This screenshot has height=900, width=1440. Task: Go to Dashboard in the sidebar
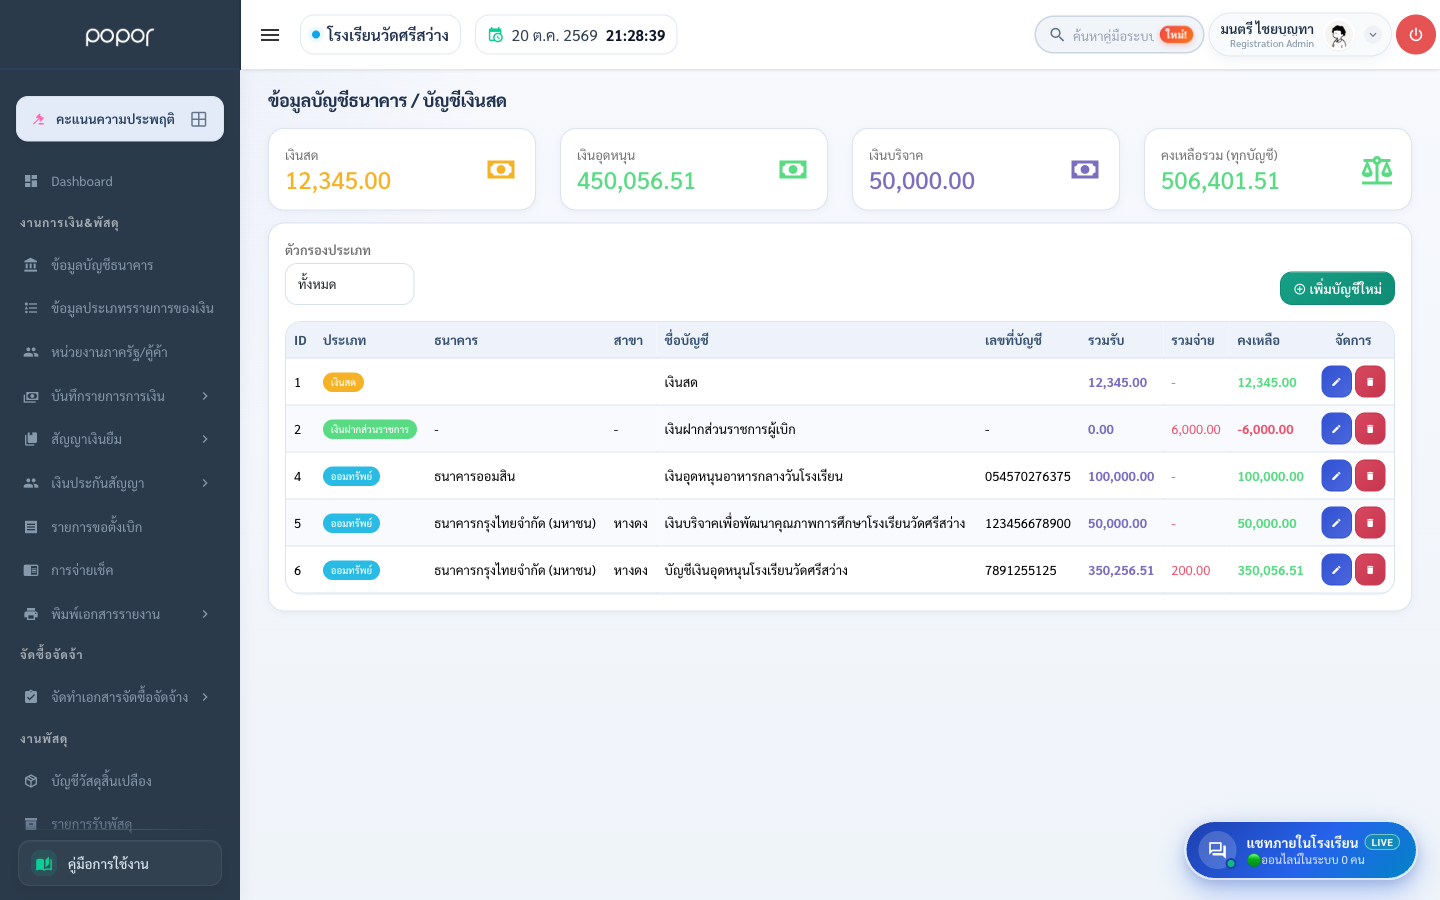(x=120, y=181)
